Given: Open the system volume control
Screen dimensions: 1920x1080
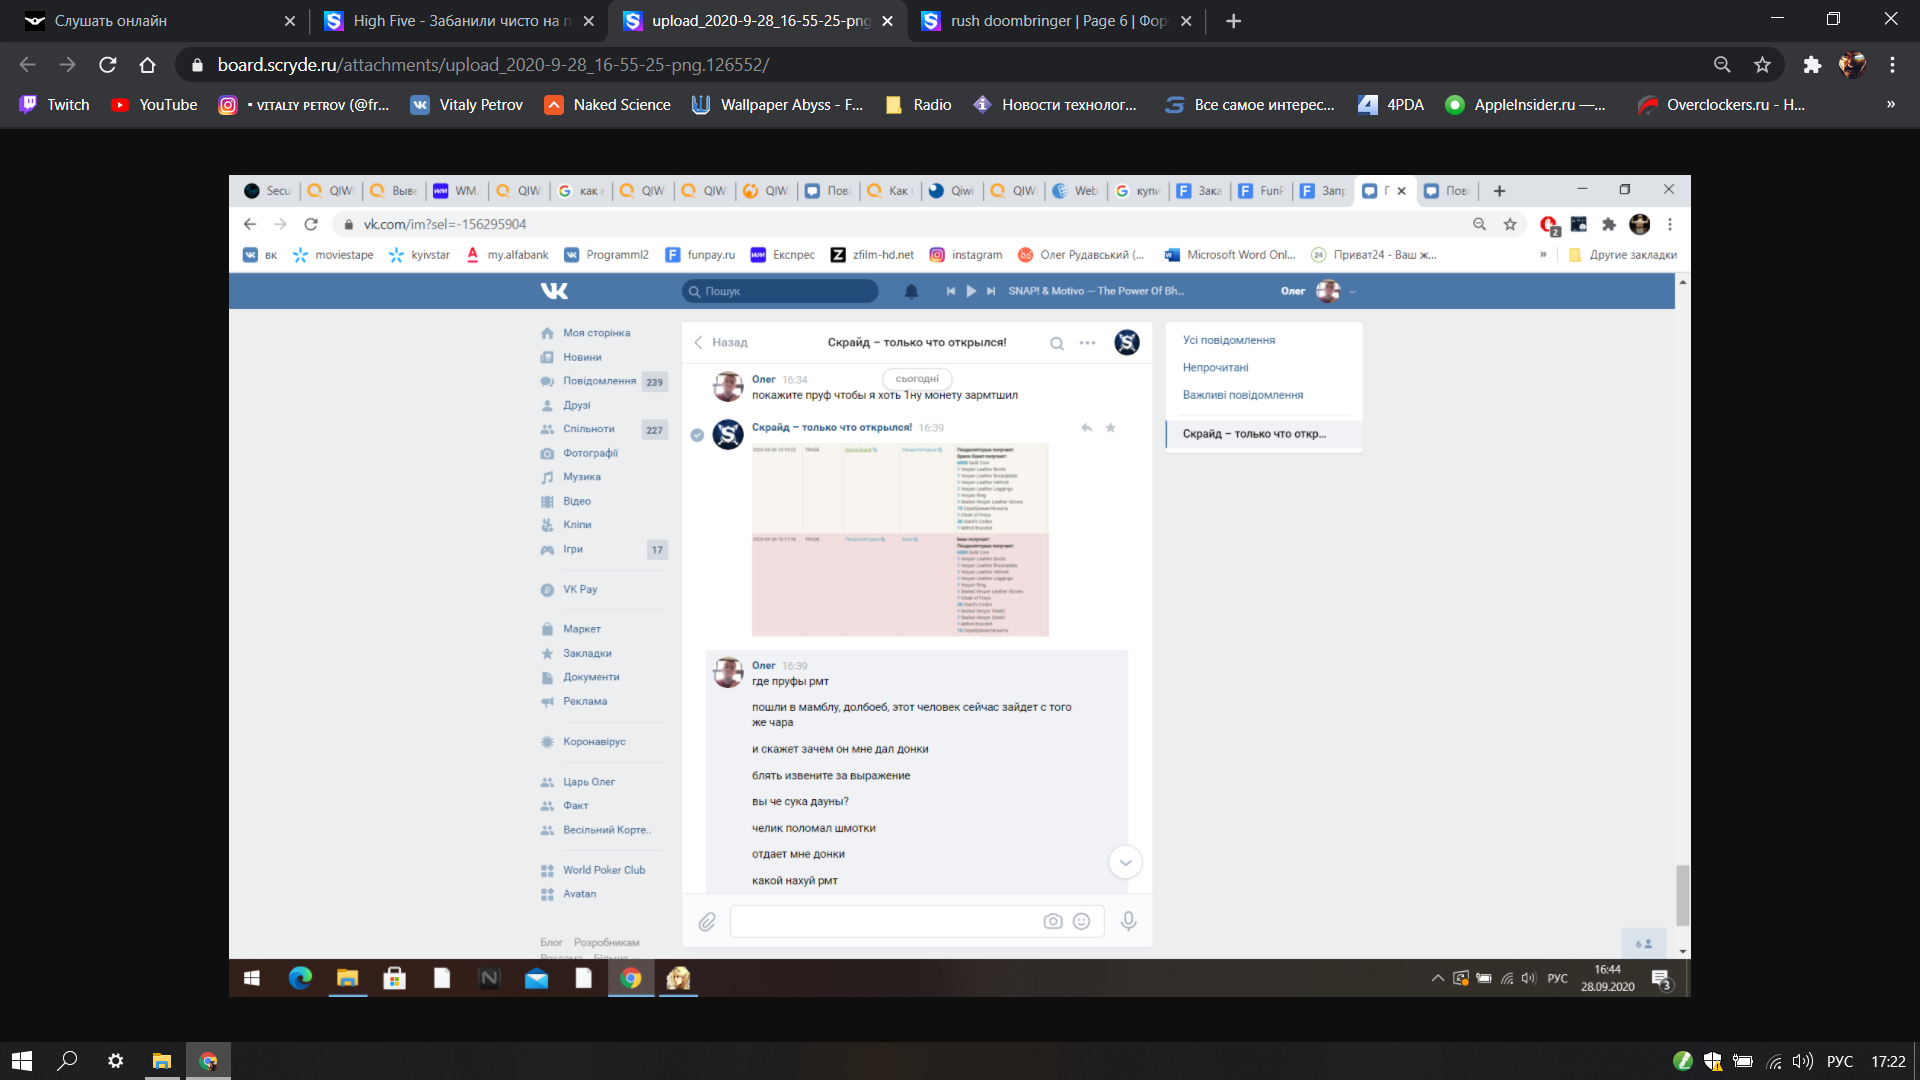Looking at the screenshot, I should [x=1802, y=1061].
